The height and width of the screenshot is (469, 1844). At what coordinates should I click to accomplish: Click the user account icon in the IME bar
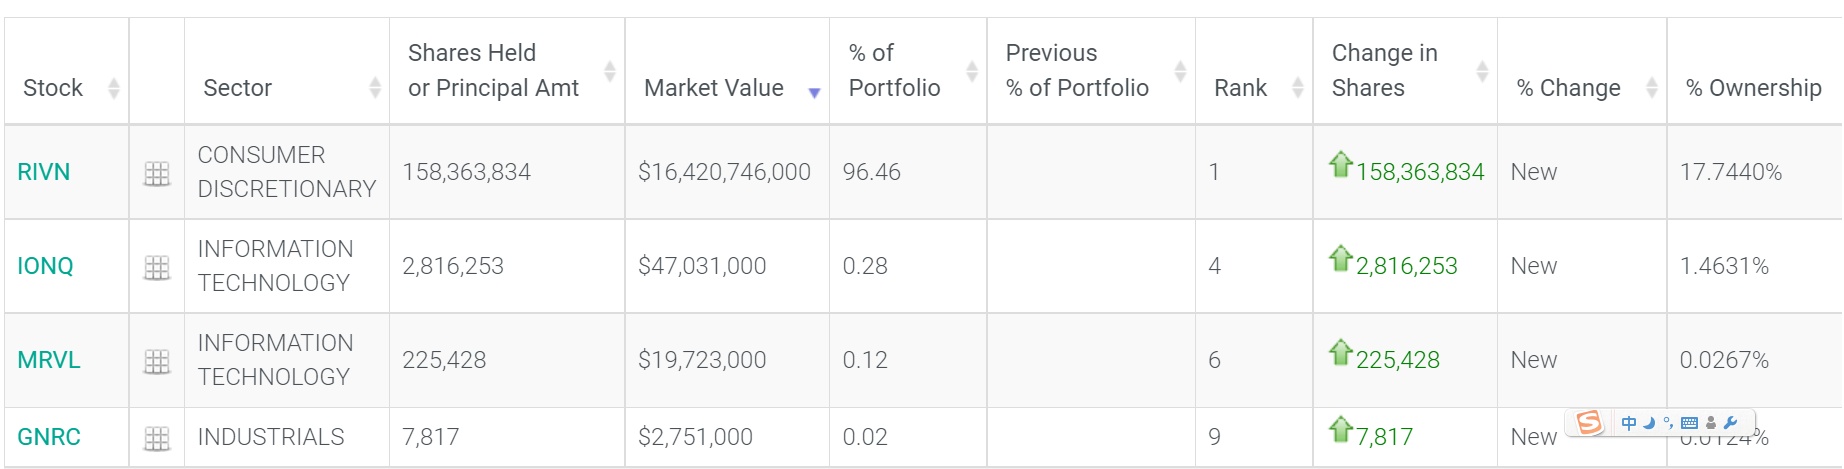1711,423
